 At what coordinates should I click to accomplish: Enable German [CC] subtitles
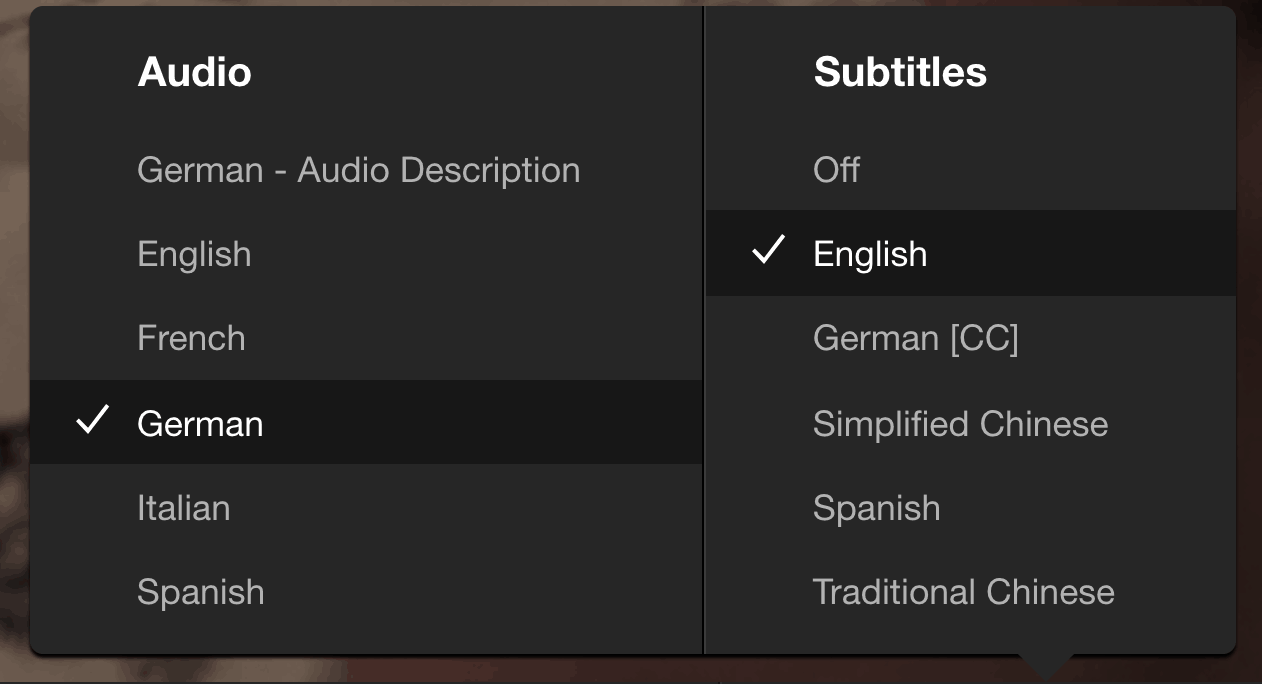pos(916,338)
